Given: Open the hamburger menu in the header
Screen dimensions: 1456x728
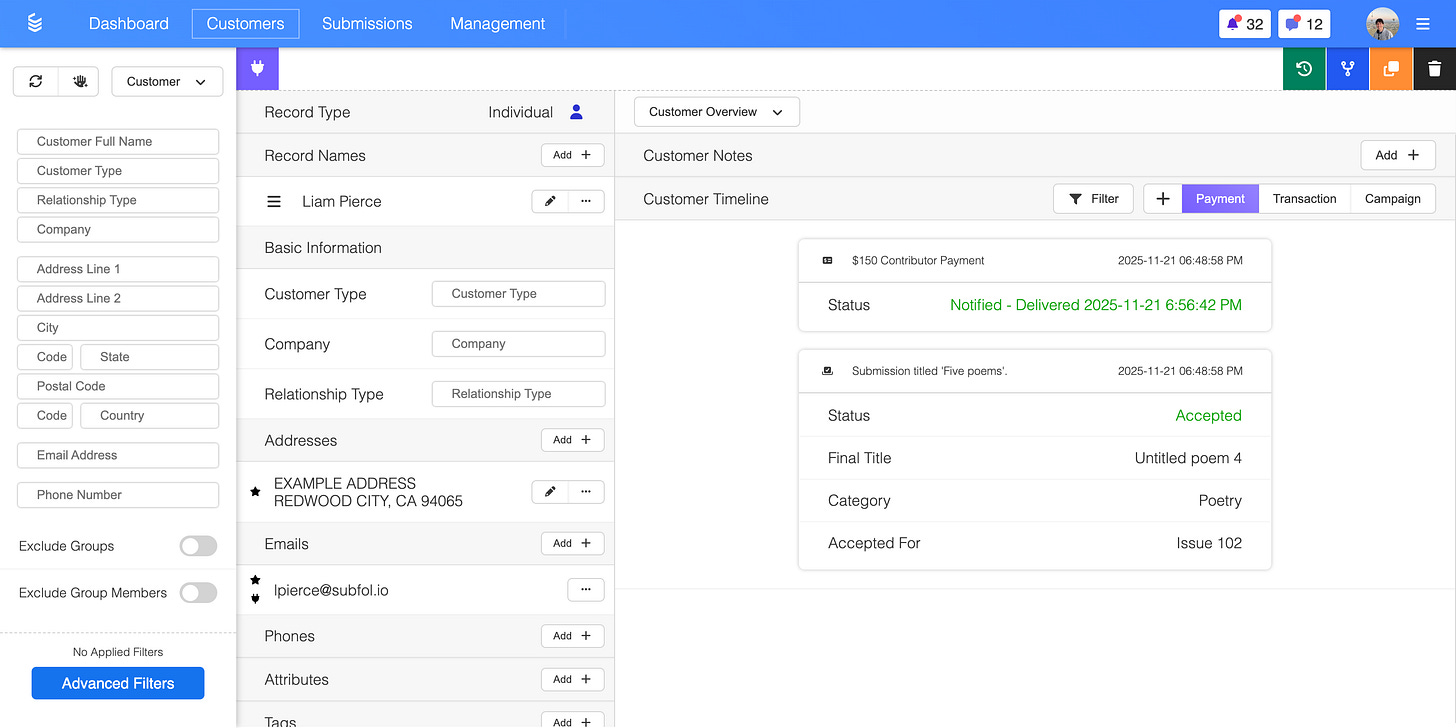Looking at the screenshot, I should pyautogui.click(x=1423, y=24).
